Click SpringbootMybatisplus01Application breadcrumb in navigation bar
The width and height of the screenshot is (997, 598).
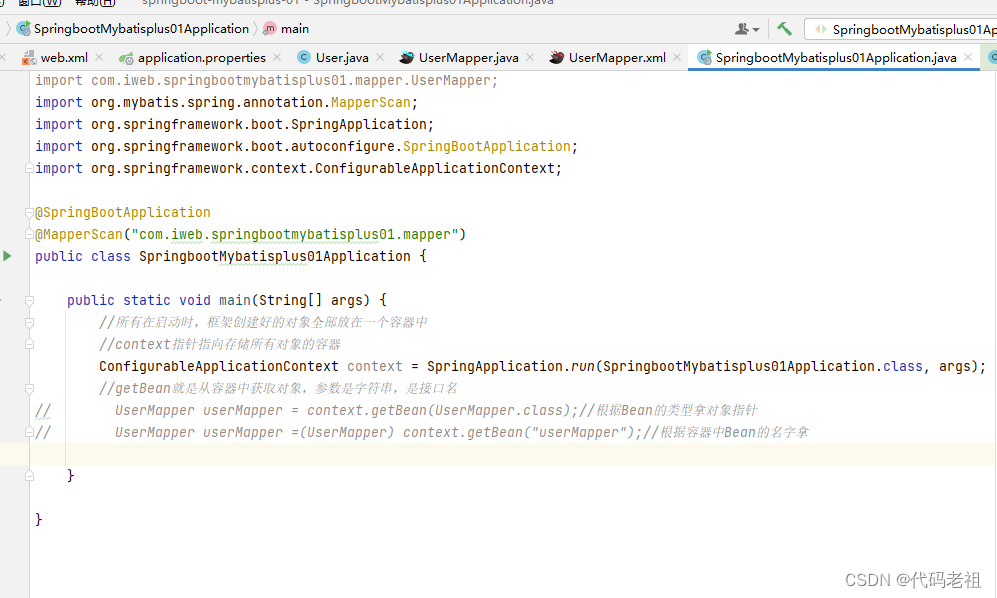point(141,29)
